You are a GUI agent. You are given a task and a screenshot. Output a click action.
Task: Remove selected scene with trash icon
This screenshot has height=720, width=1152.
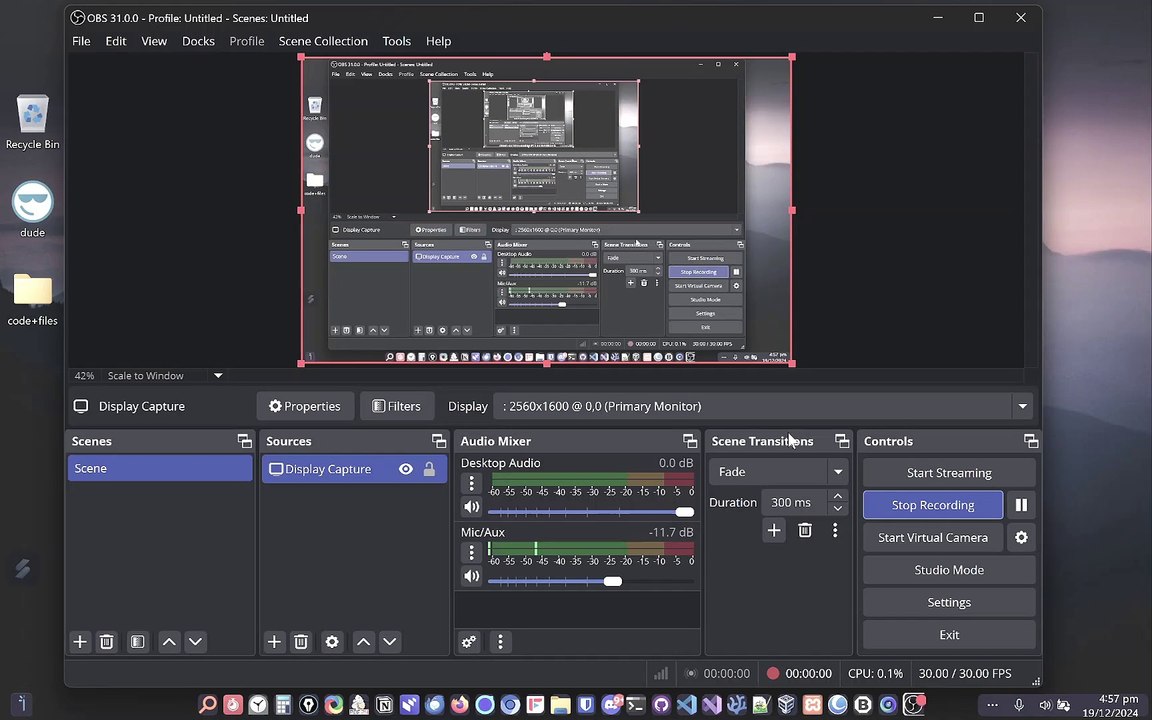[107, 641]
